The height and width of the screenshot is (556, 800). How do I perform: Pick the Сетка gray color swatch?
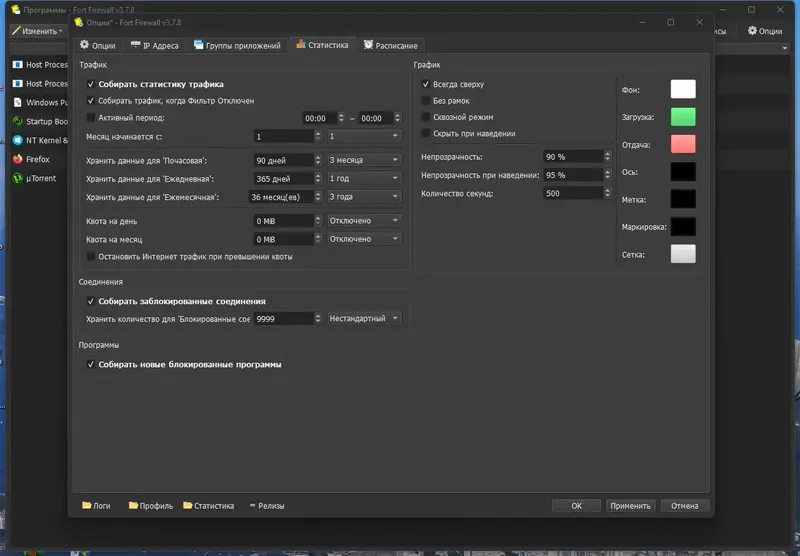point(683,254)
